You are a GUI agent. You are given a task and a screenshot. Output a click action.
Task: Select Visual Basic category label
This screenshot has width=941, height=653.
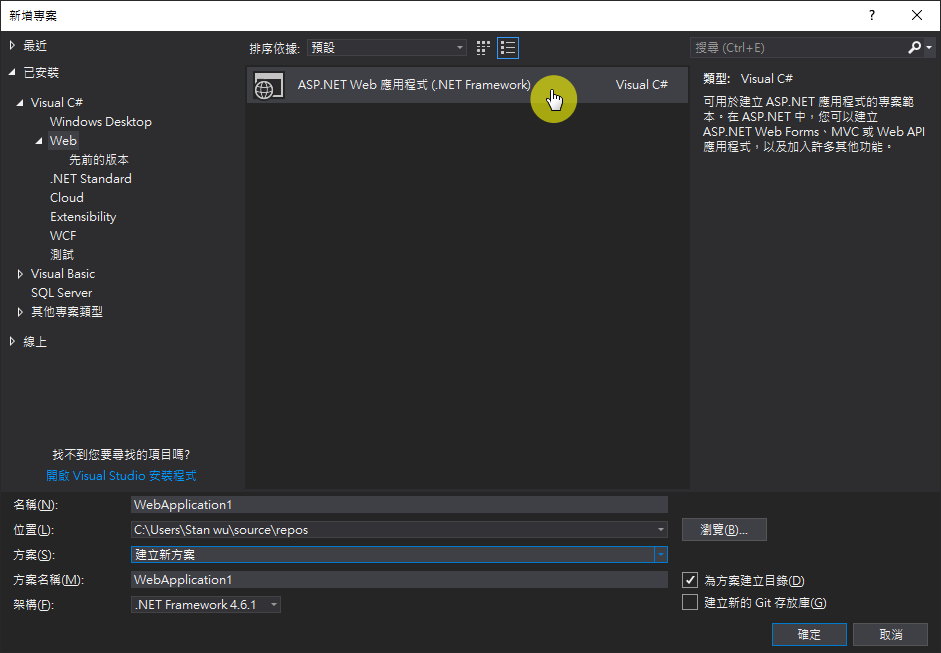click(63, 274)
